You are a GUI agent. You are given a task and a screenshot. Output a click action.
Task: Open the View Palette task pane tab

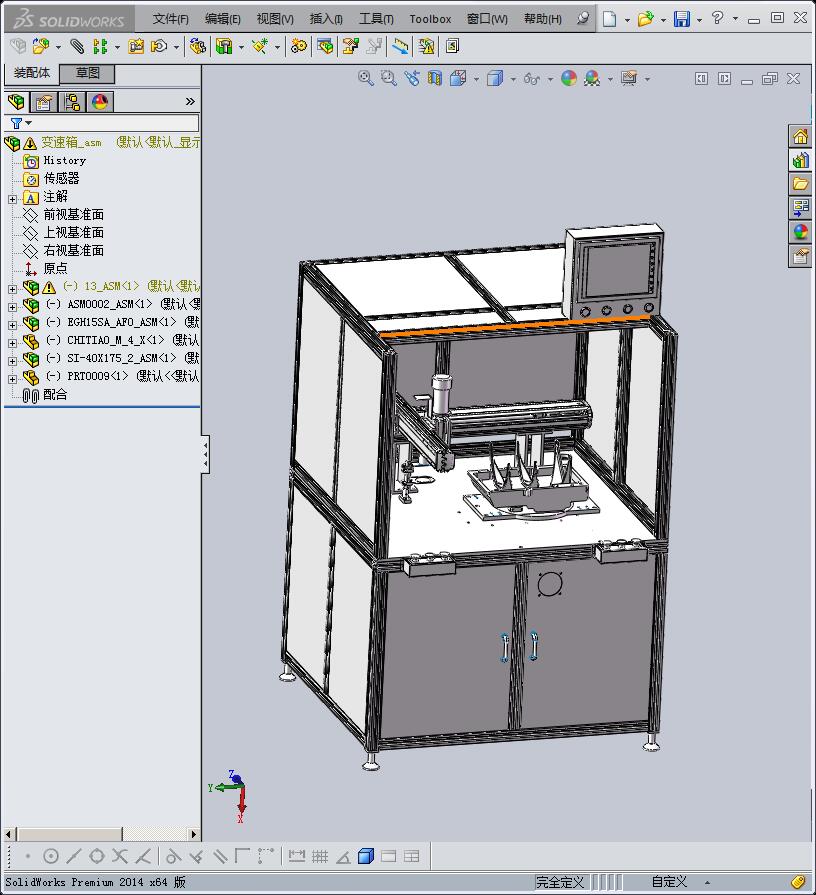(801, 208)
